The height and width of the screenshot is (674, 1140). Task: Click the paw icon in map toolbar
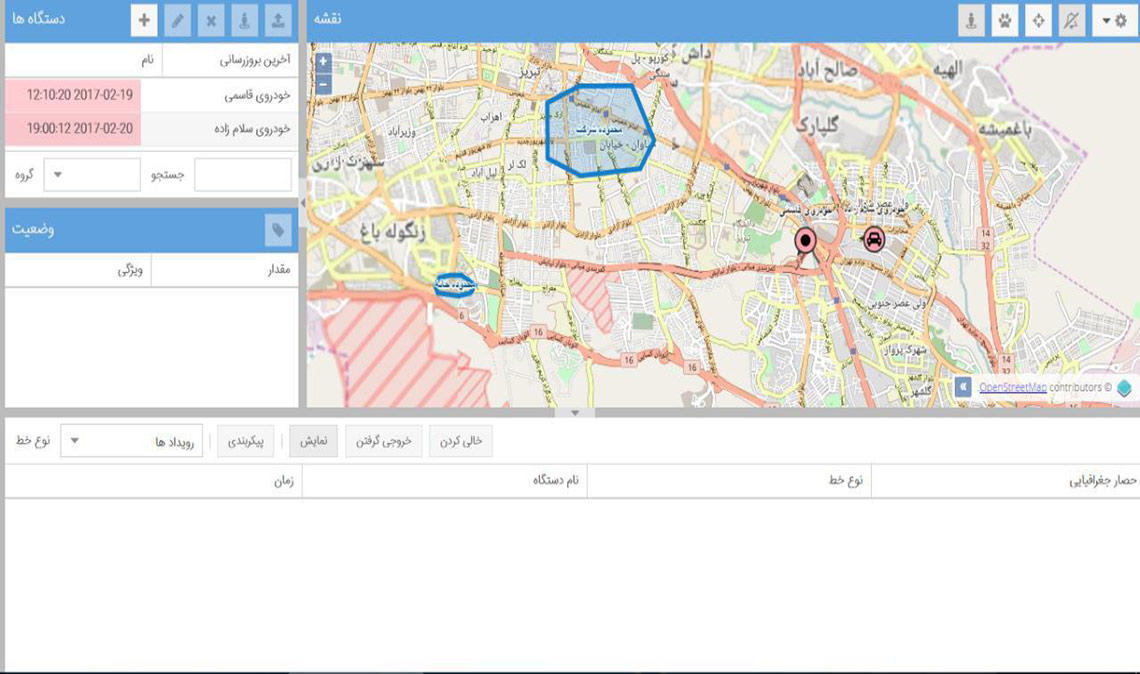[1005, 20]
